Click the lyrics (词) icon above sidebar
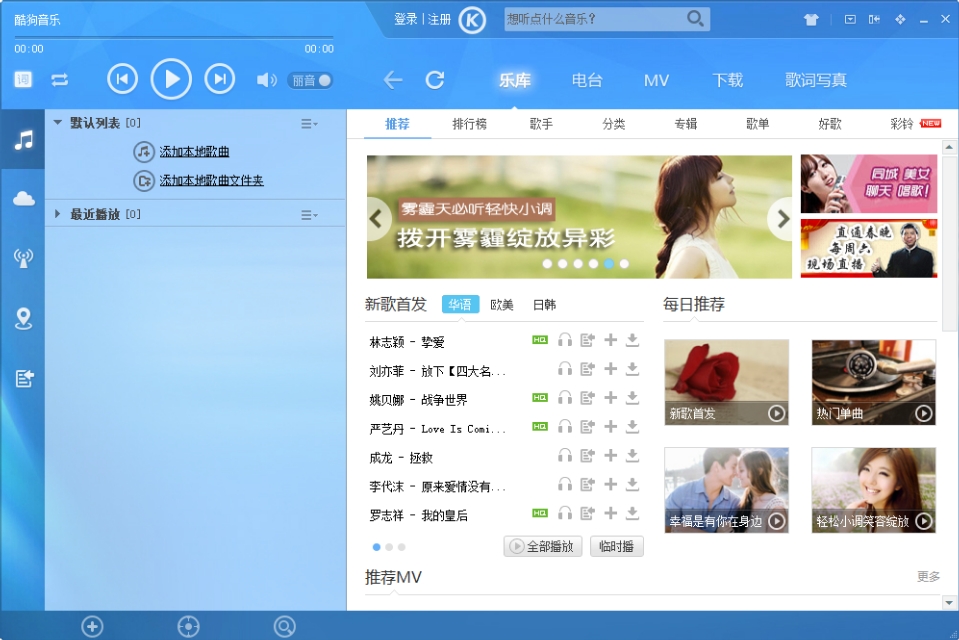The width and height of the screenshot is (959, 640). [20, 78]
